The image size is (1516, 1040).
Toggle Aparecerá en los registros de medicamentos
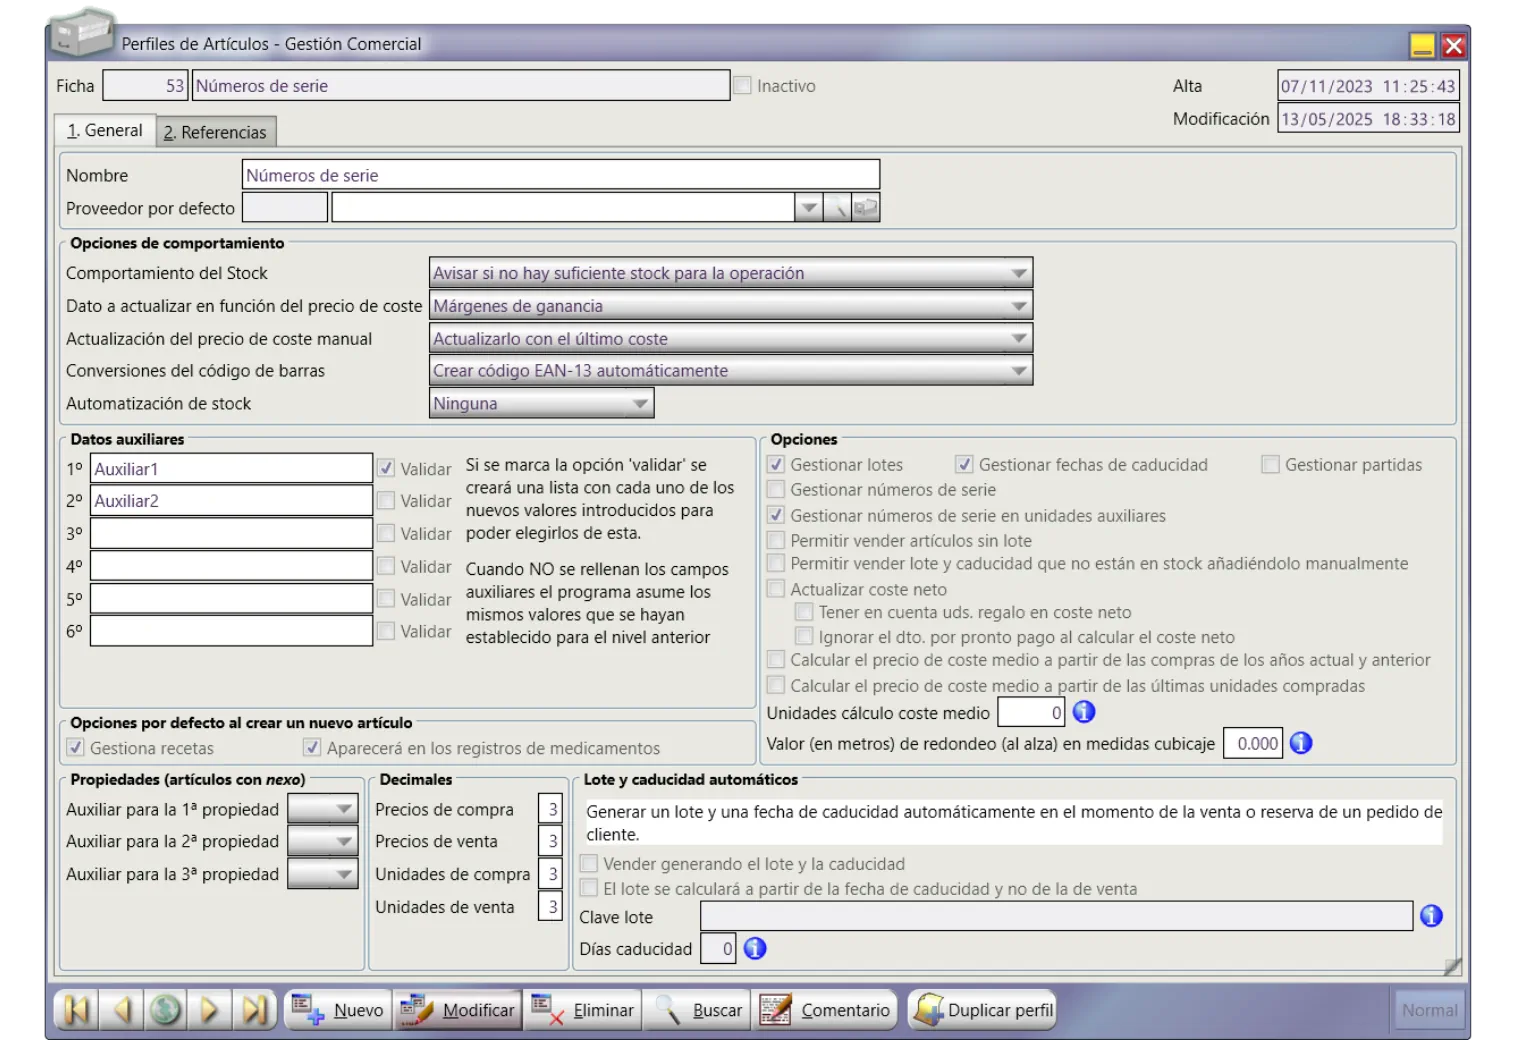click(312, 747)
